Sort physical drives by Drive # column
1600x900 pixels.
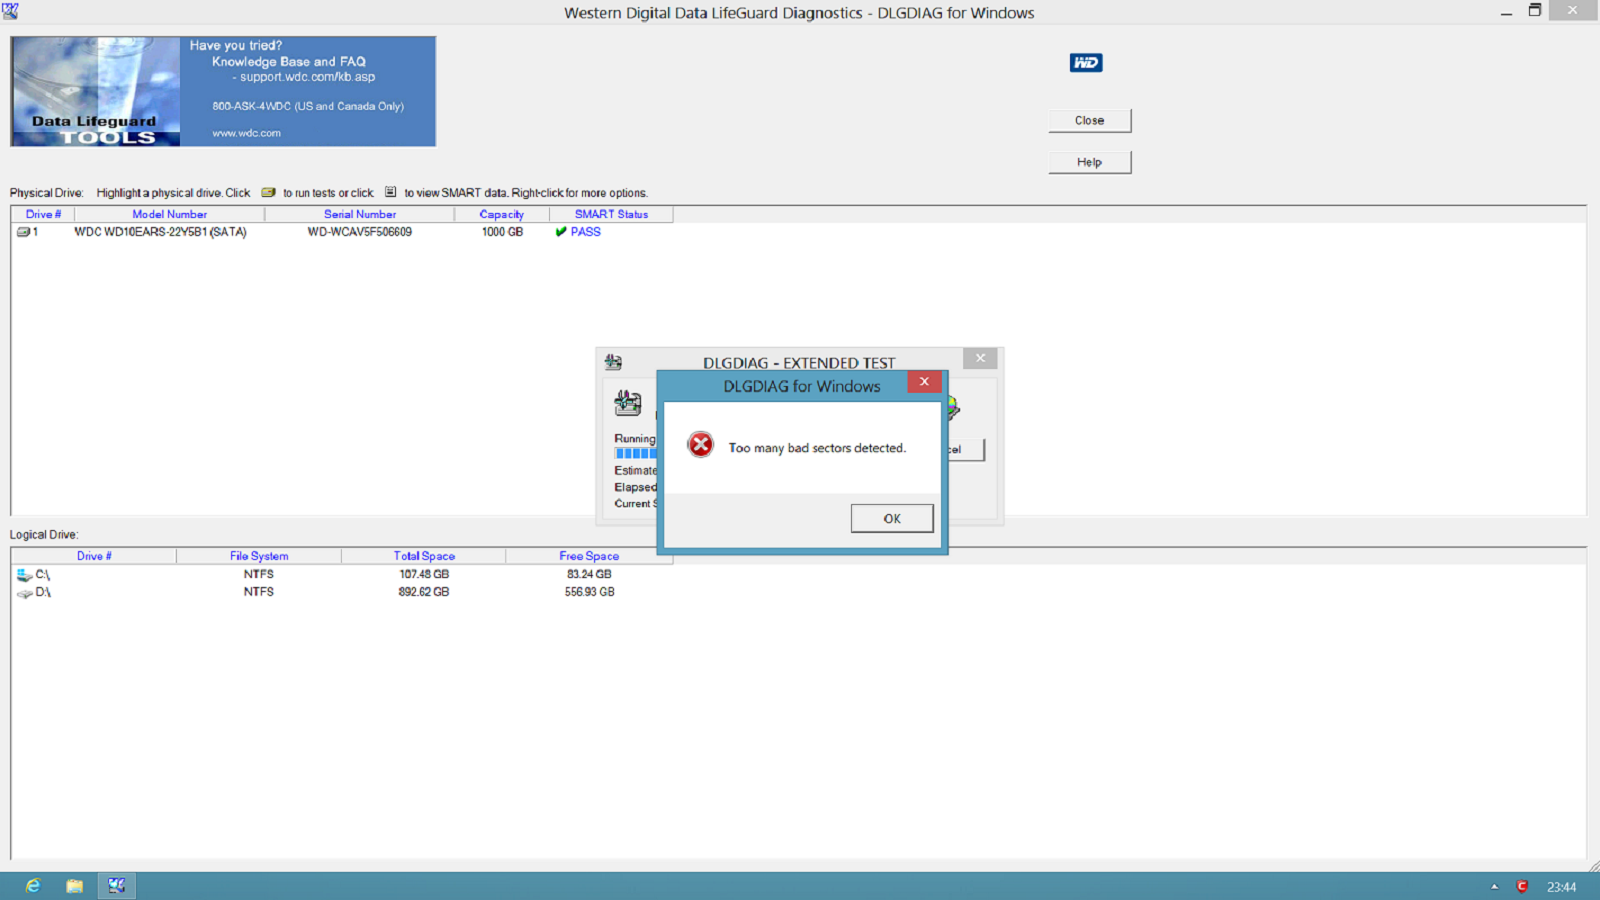pyautogui.click(x=43, y=214)
